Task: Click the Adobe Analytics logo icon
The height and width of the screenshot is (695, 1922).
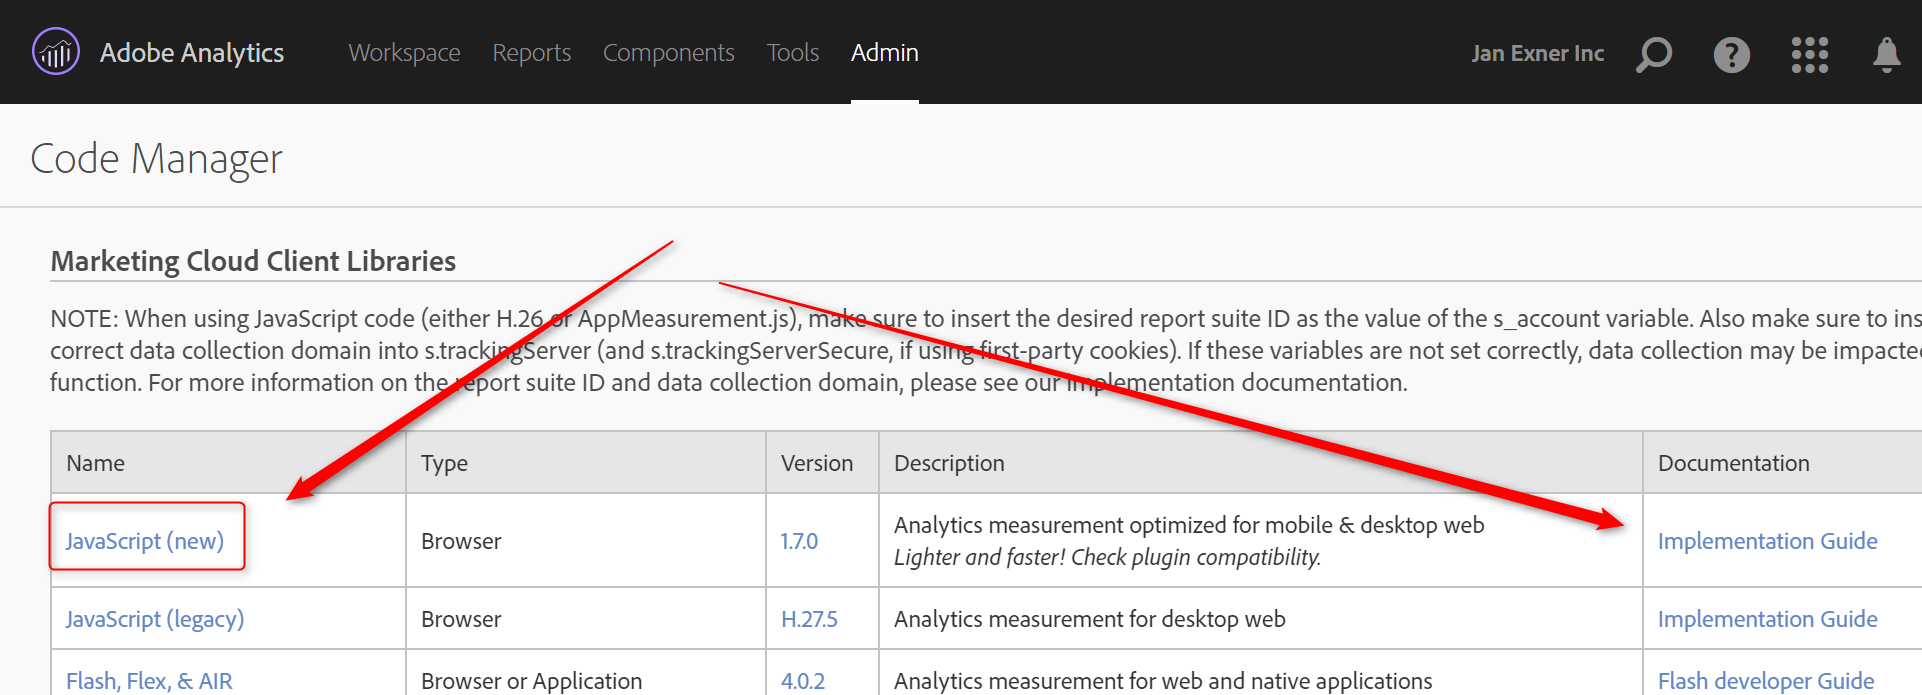Action: click(56, 52)
